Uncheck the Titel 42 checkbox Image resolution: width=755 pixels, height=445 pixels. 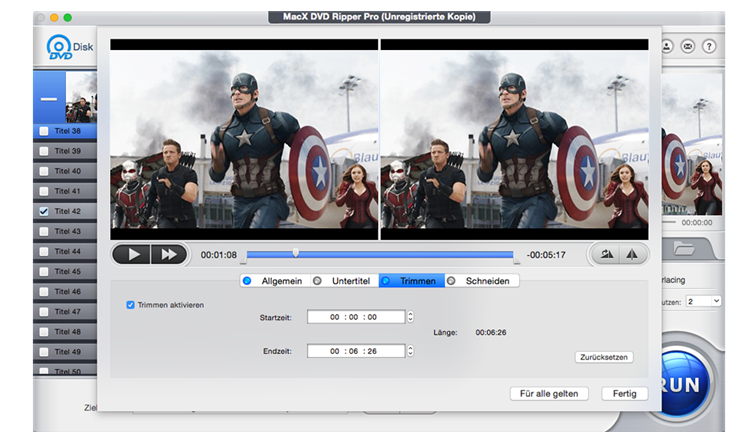(x=44, y=211)
